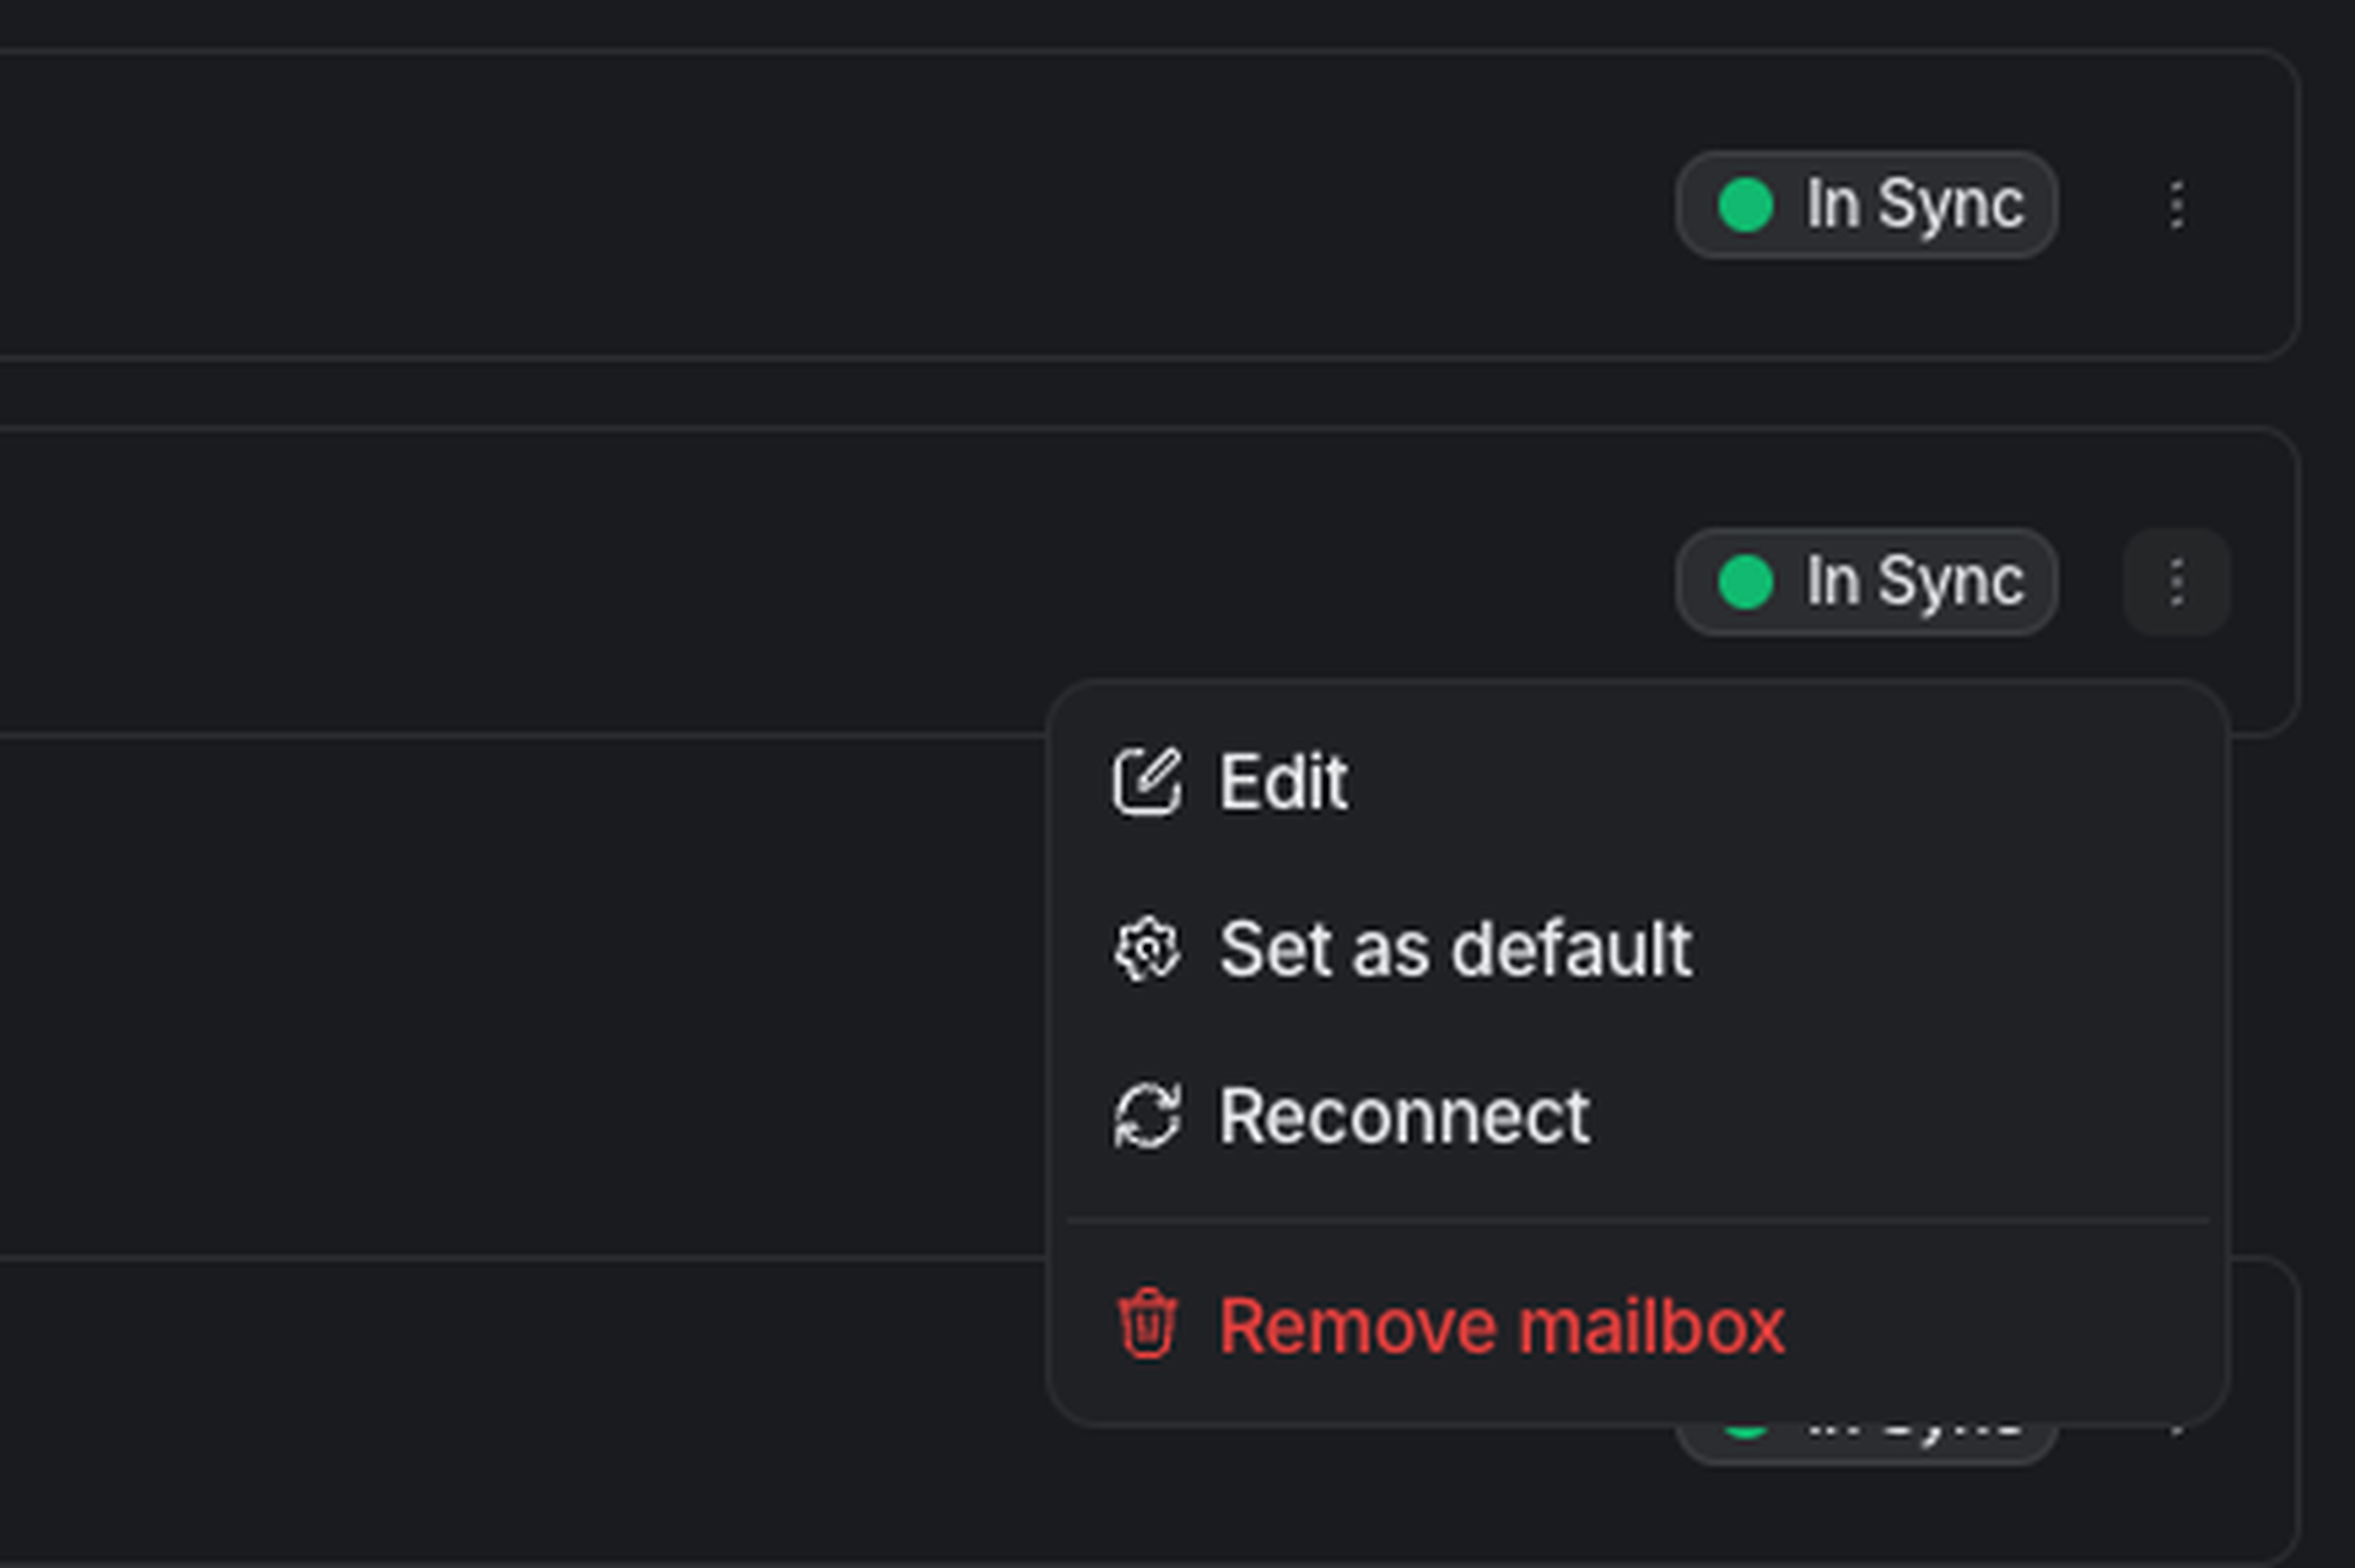Click the green status dot in the top row
This screenshot has height=1568, width=2355.
pos(1745,205)
